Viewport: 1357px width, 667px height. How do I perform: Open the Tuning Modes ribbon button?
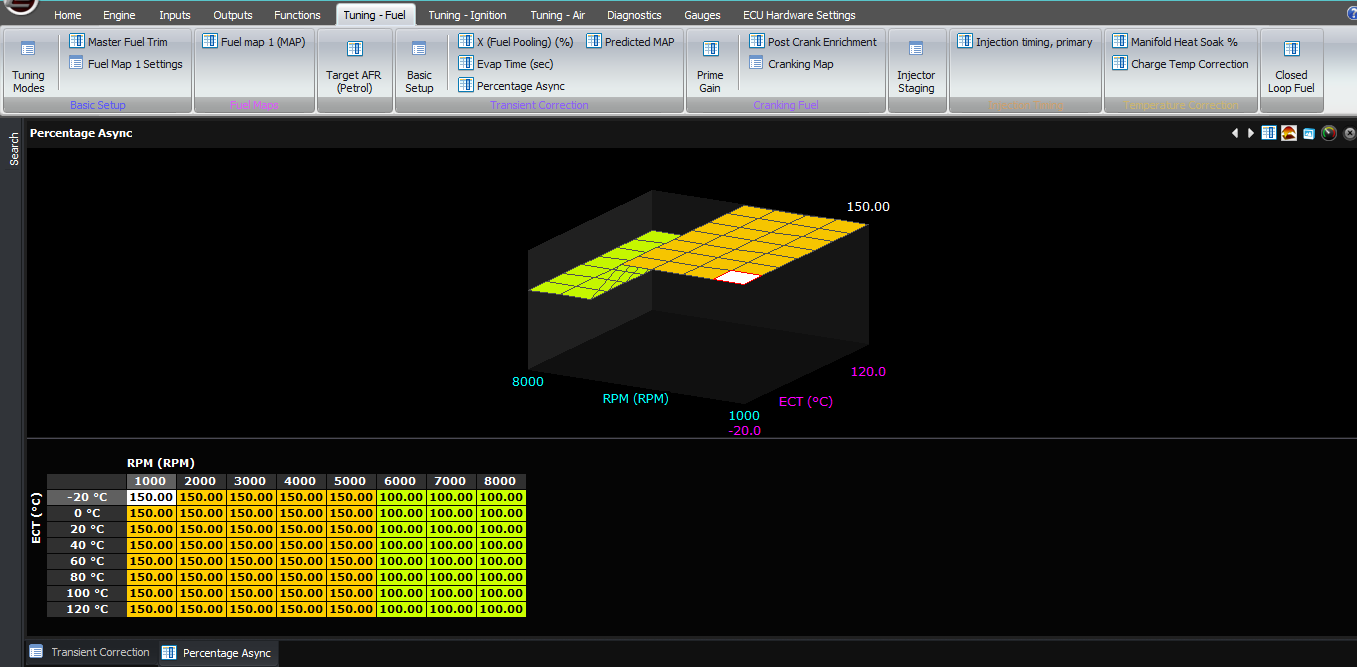pos(28,66)
